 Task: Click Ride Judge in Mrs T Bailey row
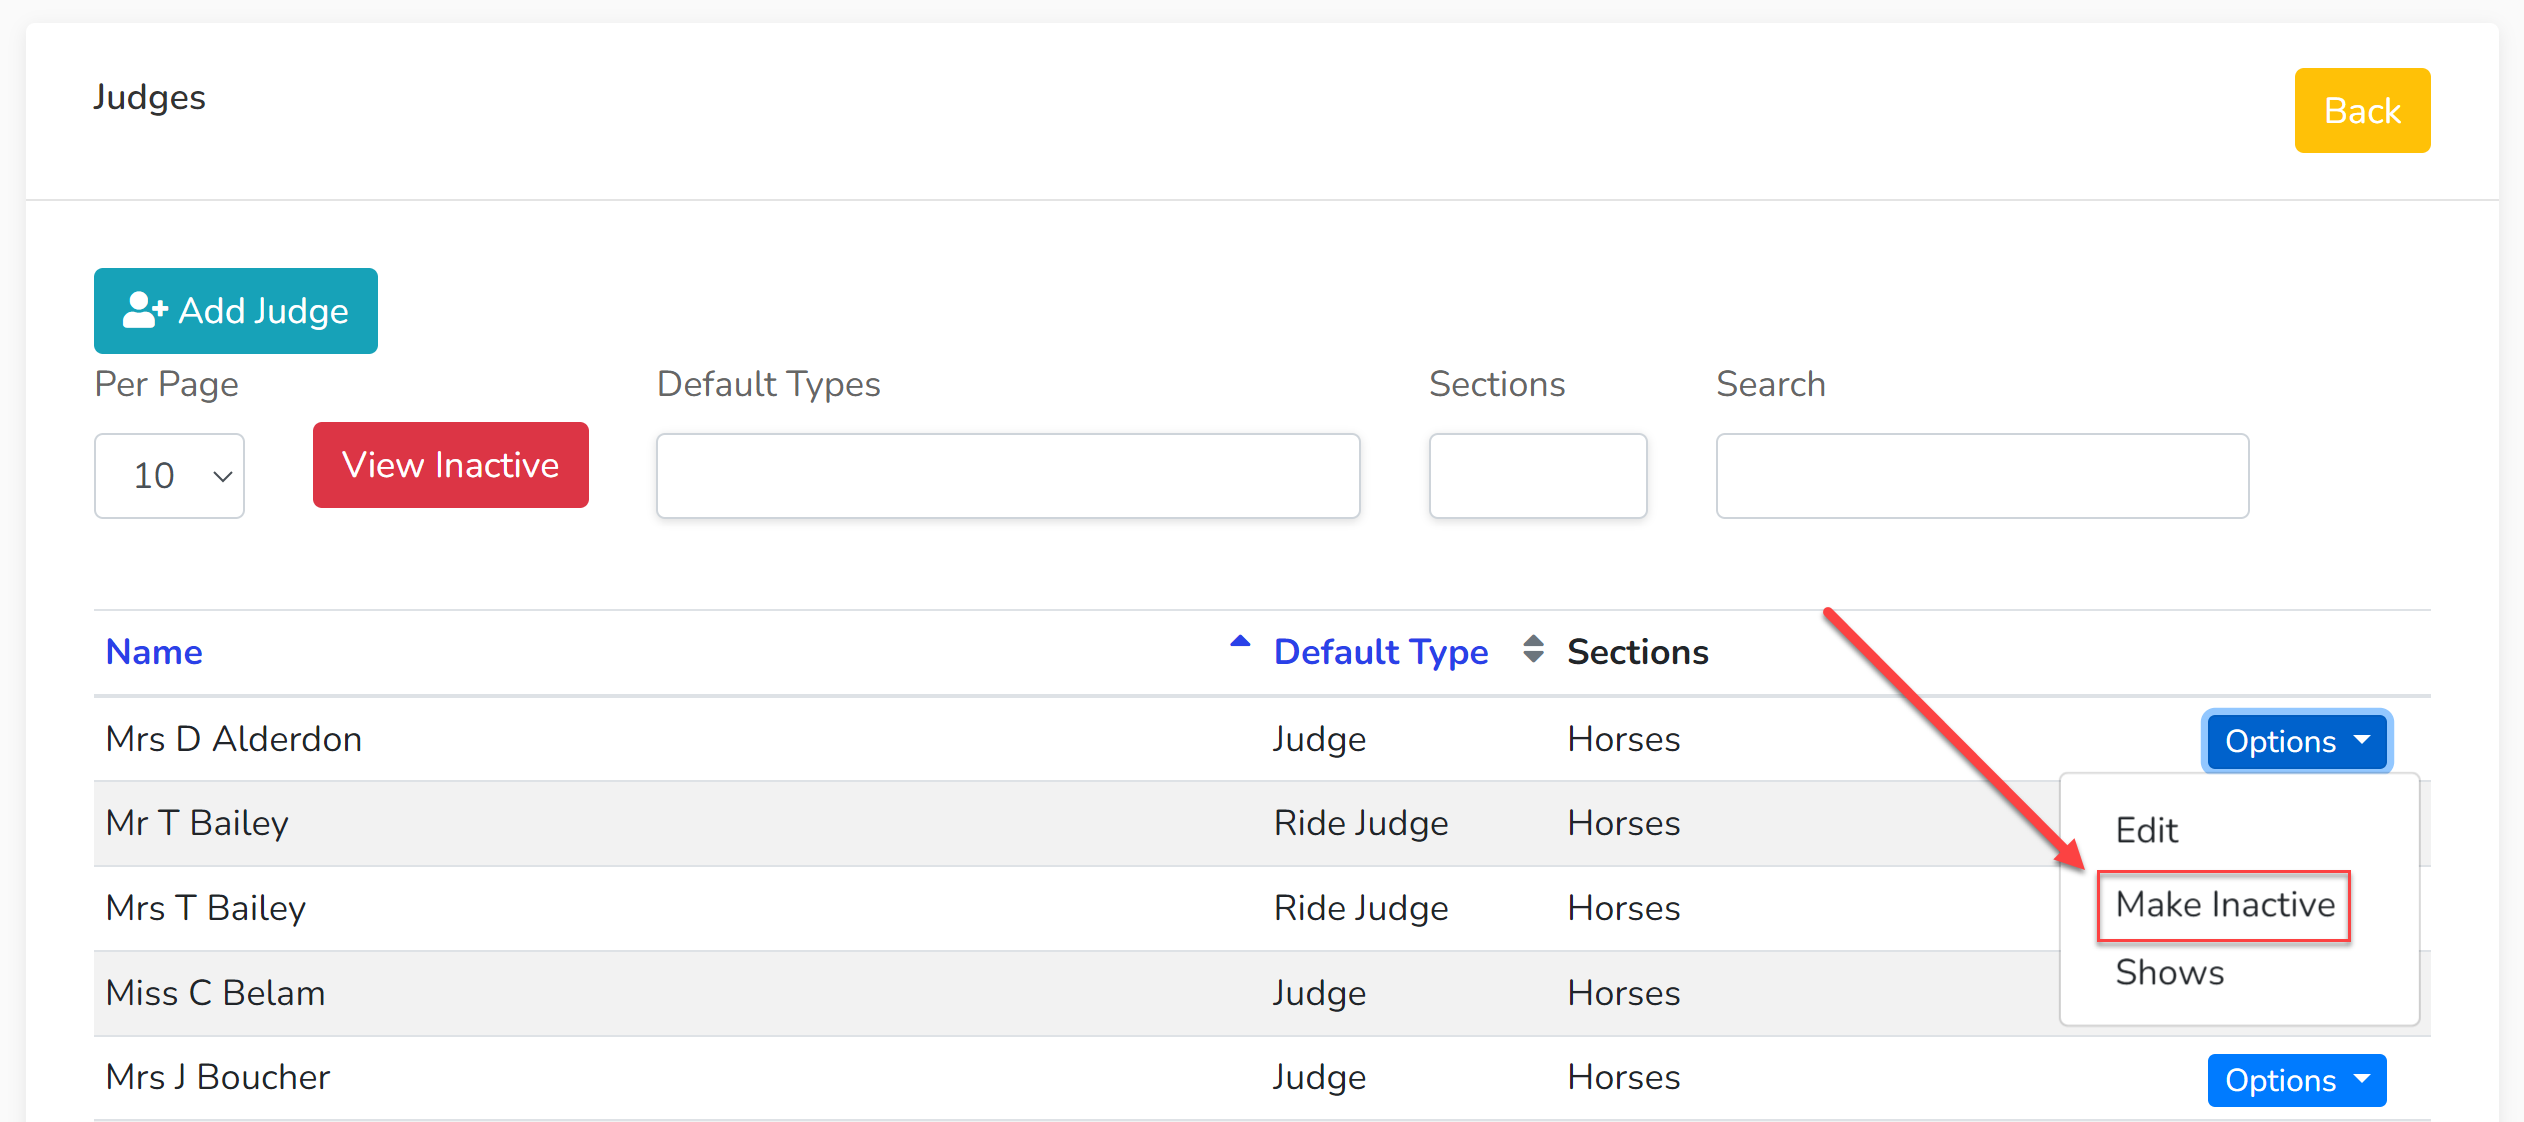pos(1360,908)
